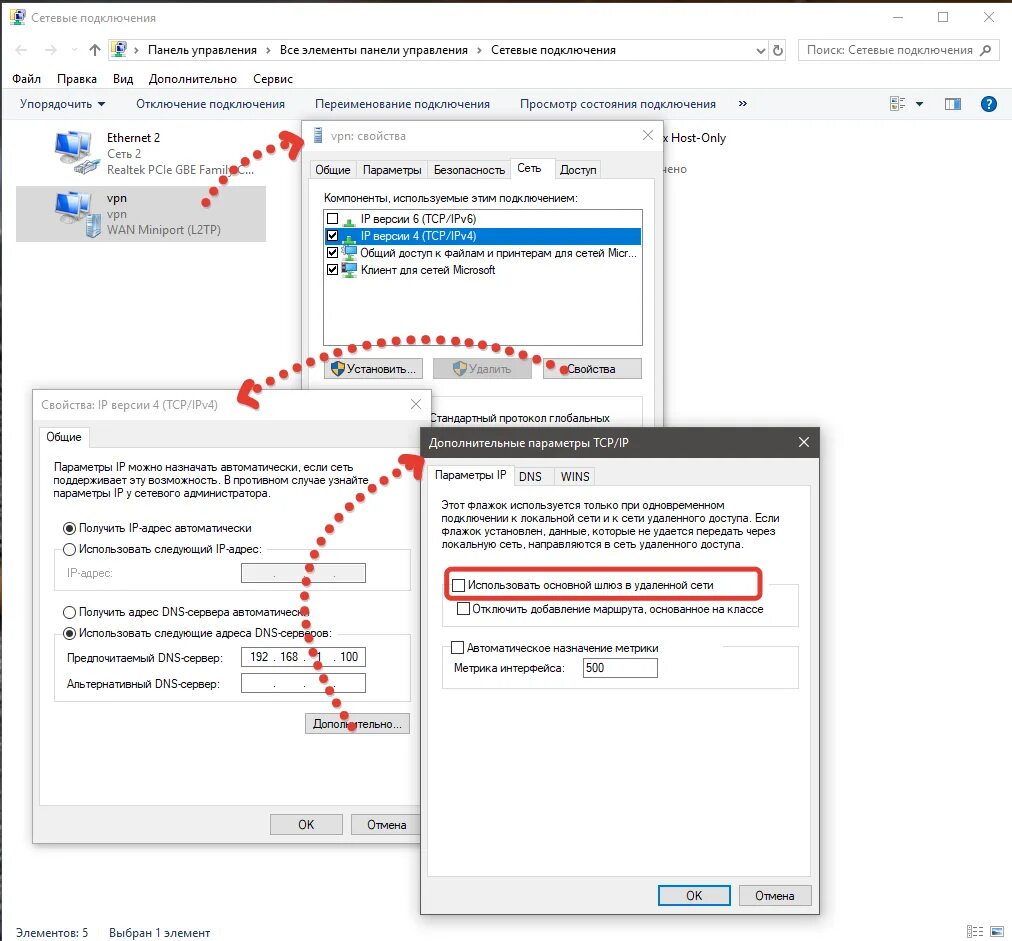Click OK in IPv4 properties dialog
1012x941 pixels.
[x=306, y=825]
